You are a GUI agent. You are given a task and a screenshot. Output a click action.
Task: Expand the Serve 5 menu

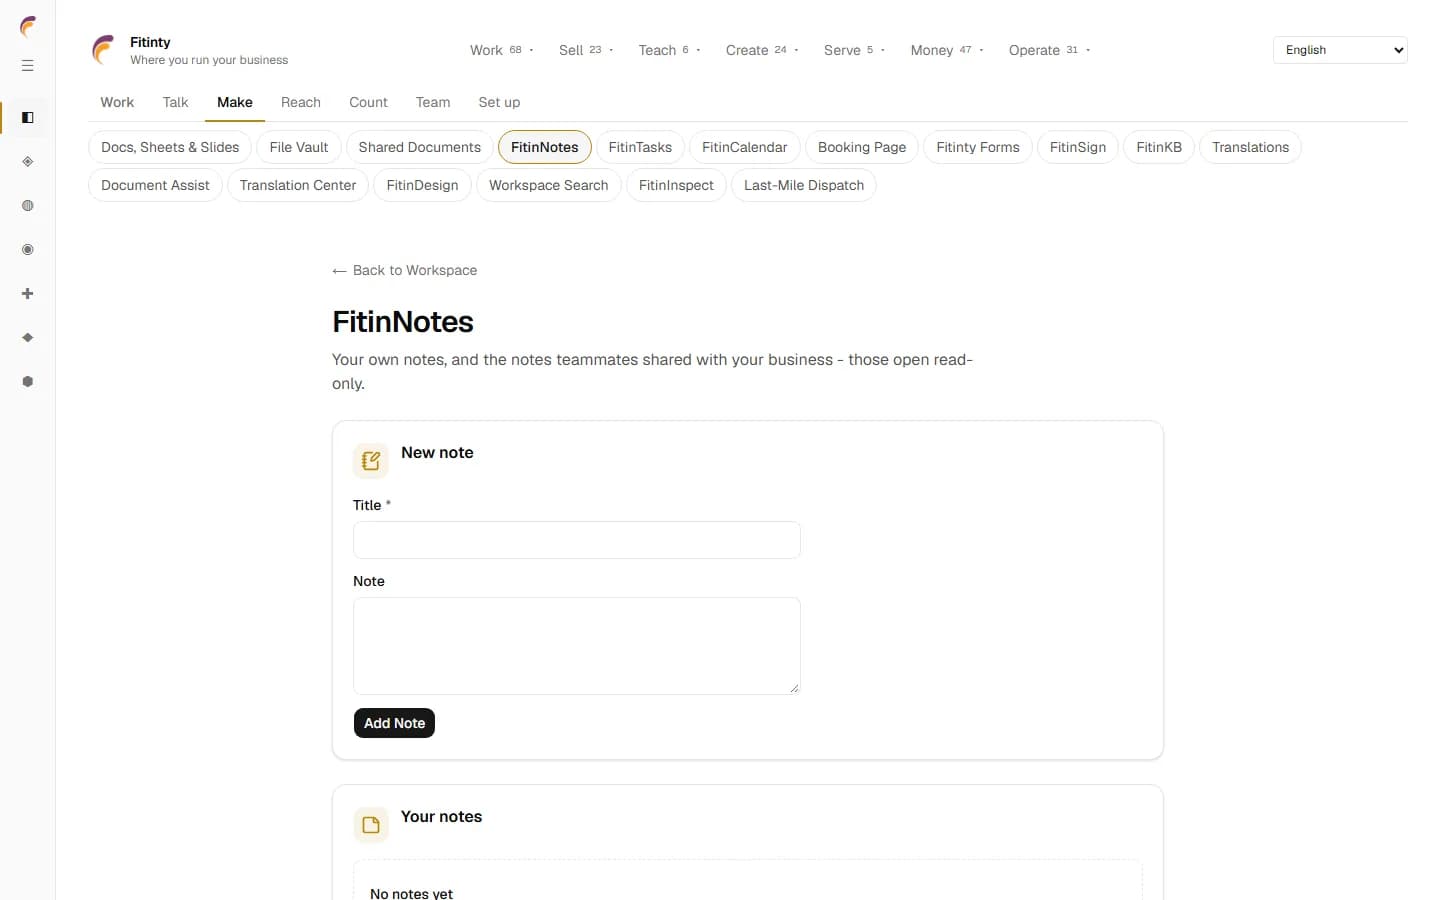pos(854,50)
